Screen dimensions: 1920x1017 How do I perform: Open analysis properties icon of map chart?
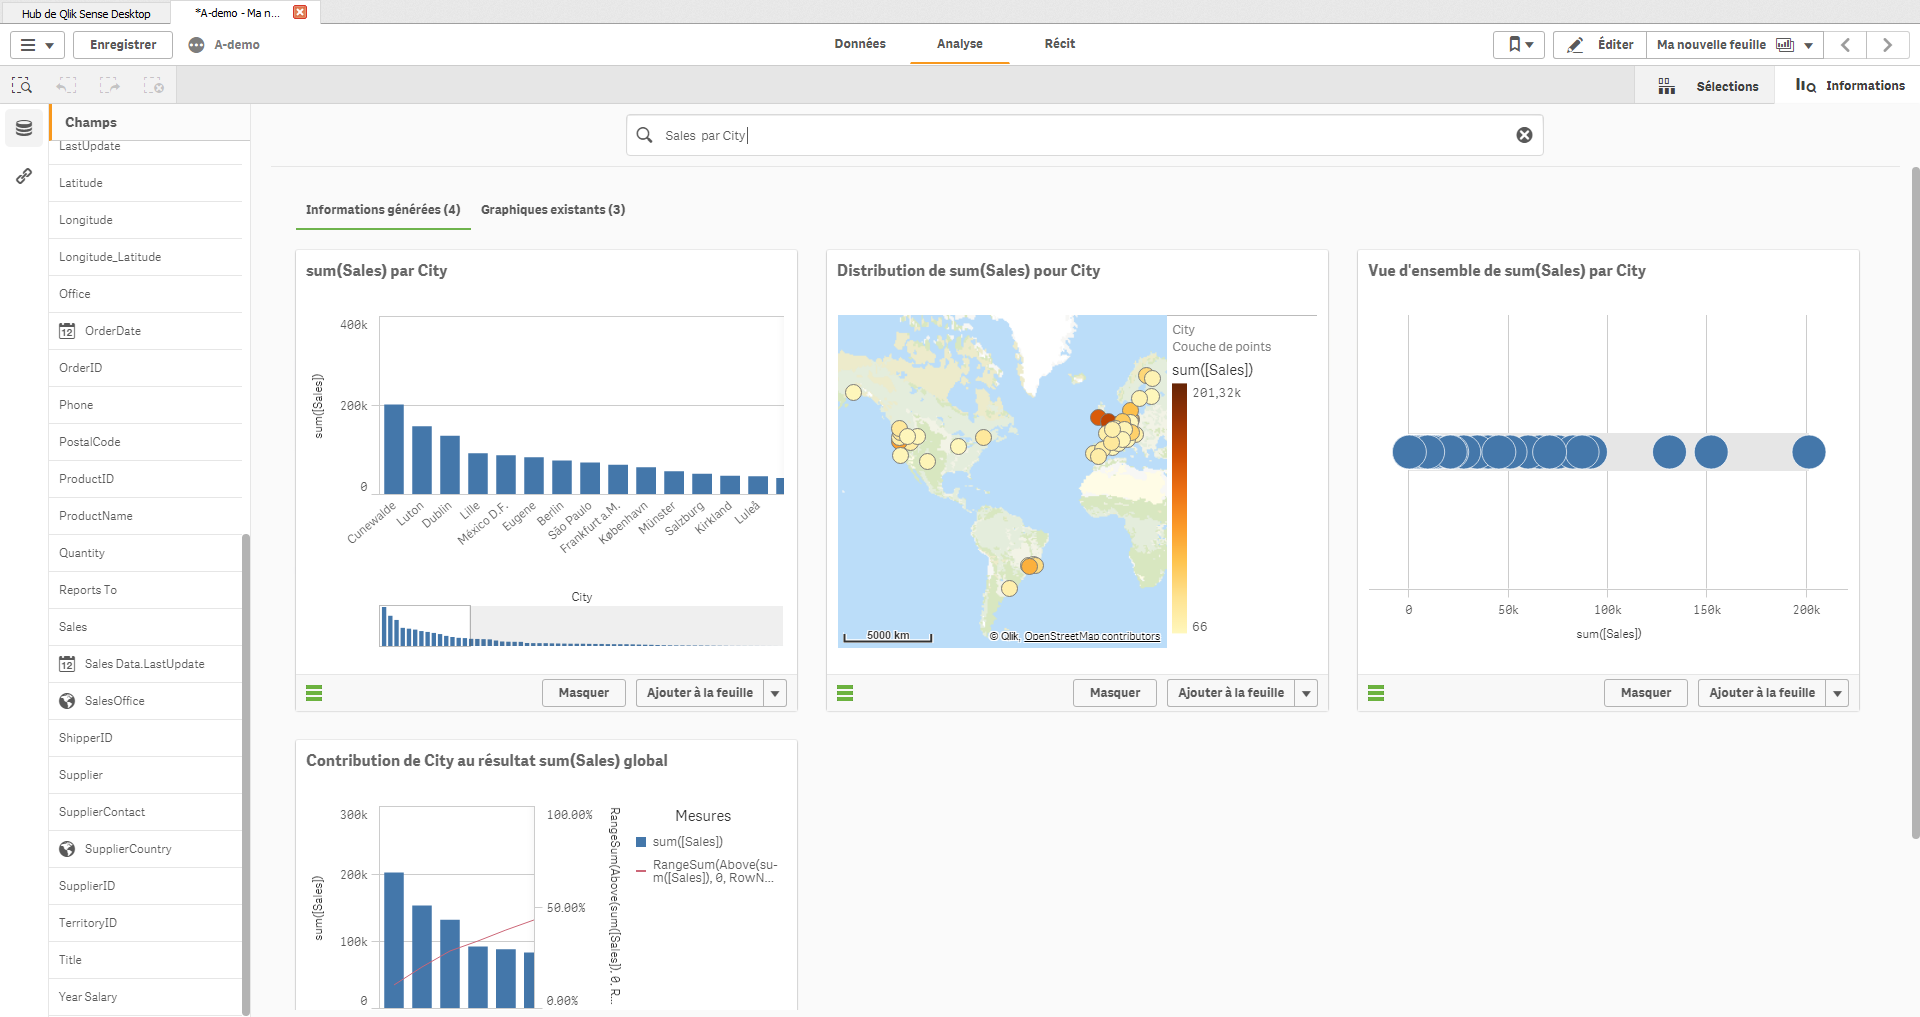click(x=845, y=693)
